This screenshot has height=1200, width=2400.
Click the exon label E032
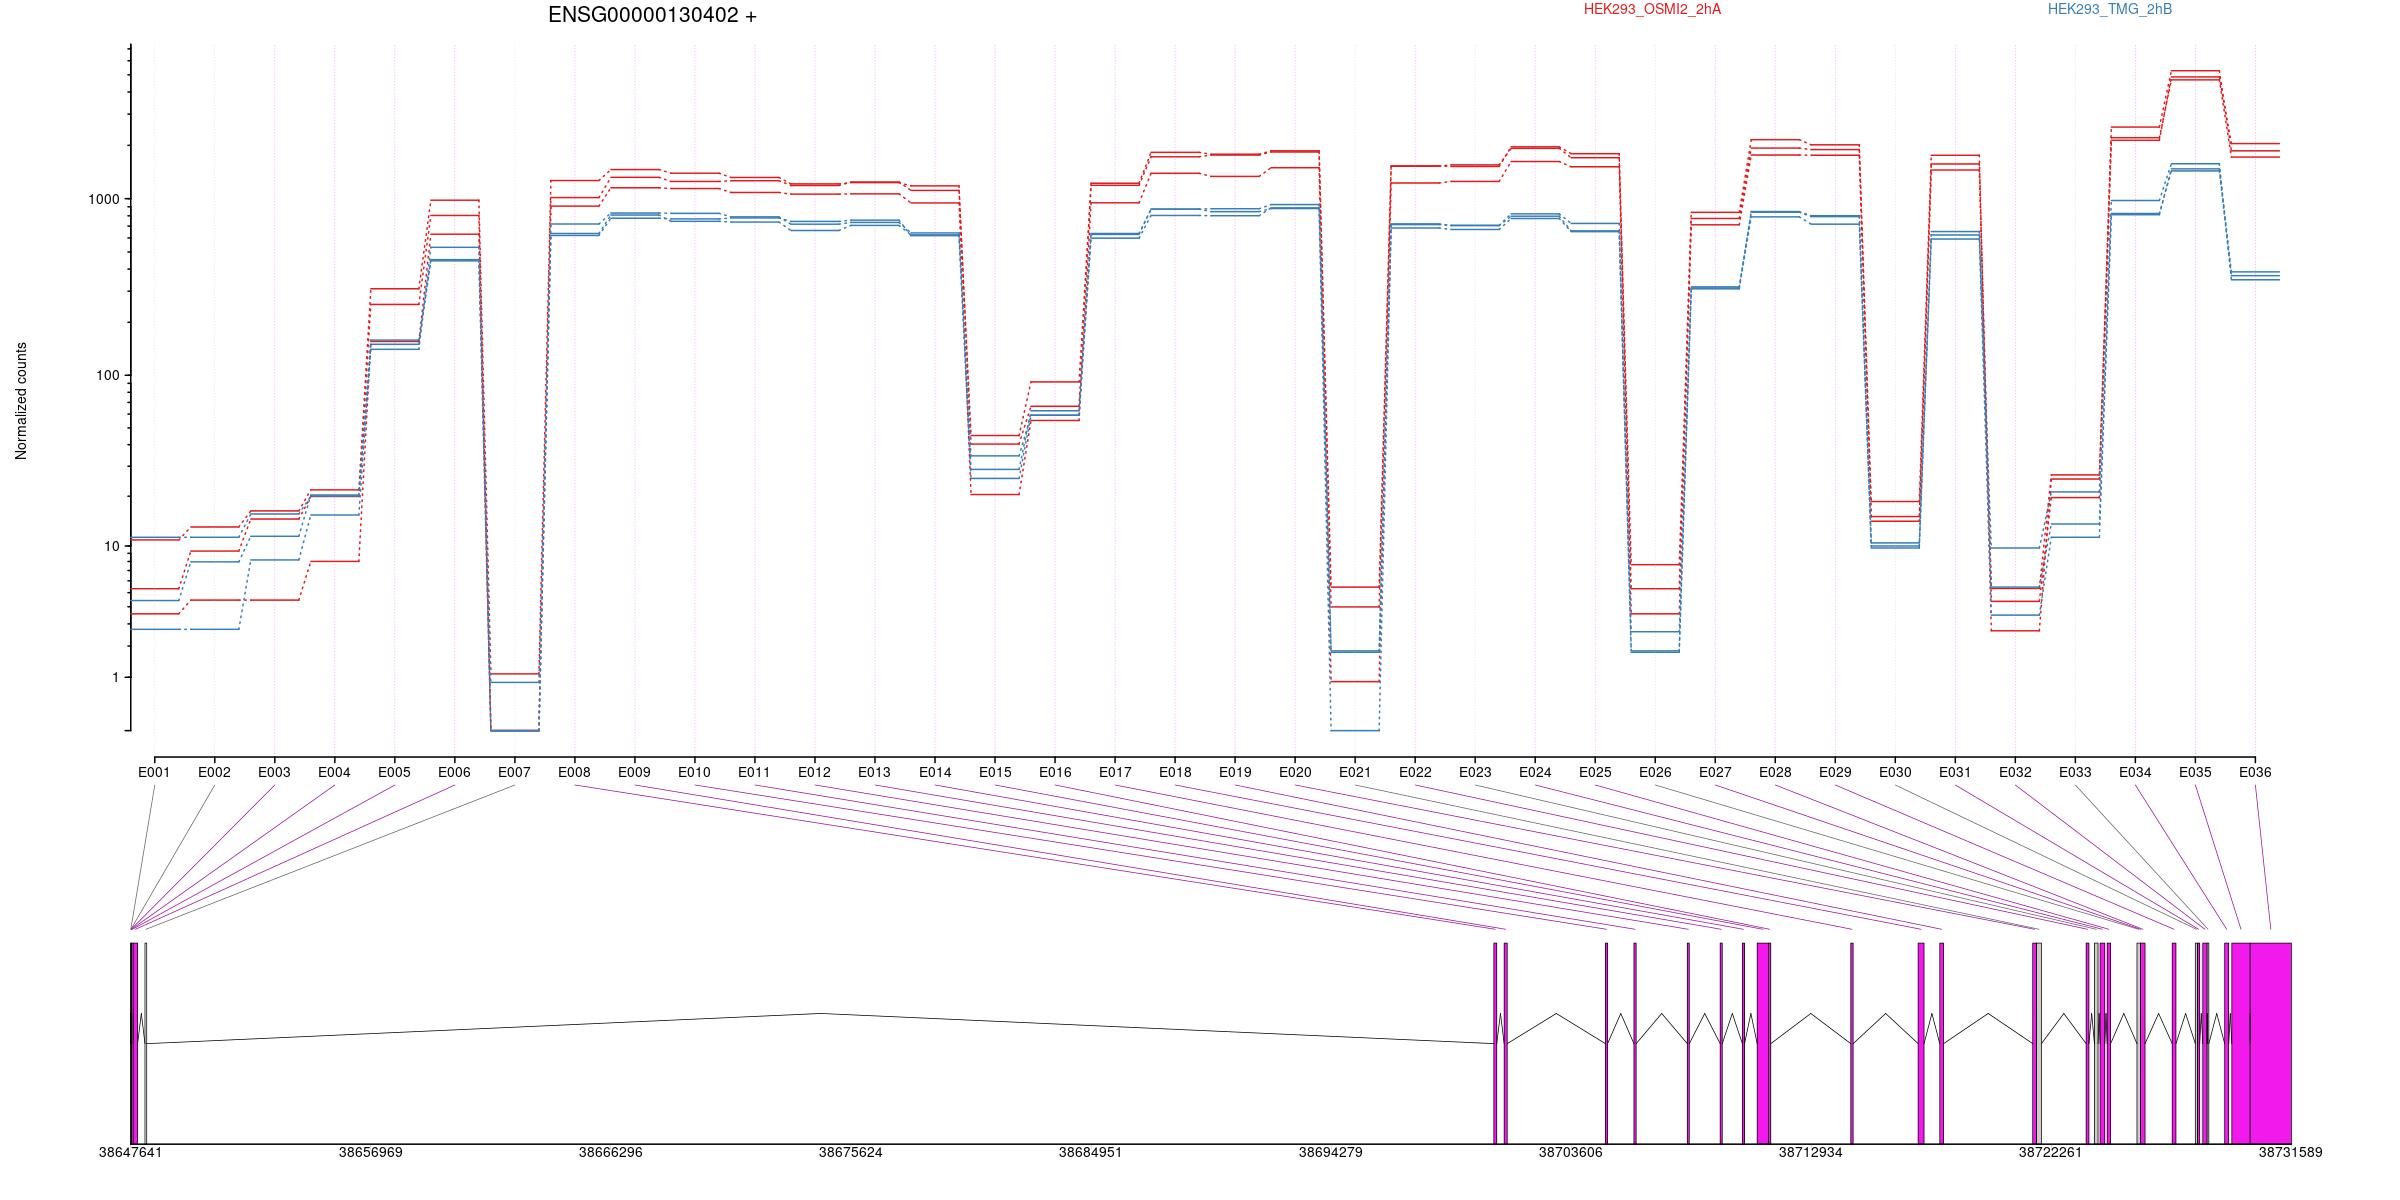2015,772
